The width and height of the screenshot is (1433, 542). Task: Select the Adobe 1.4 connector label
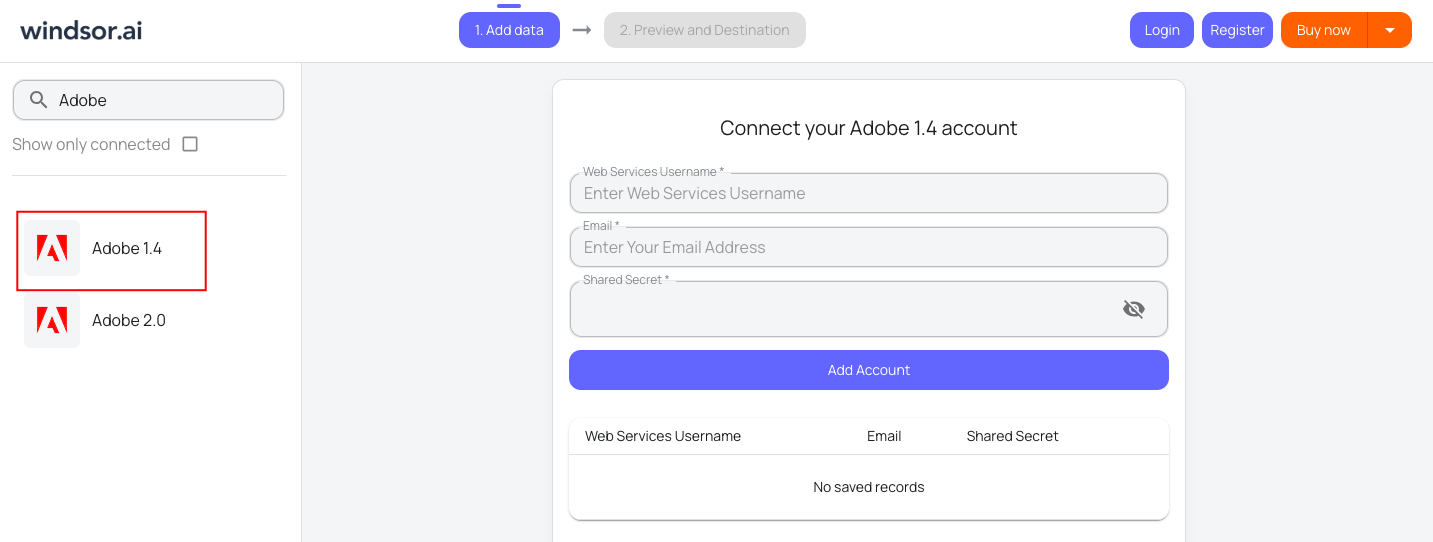(127, 248)
